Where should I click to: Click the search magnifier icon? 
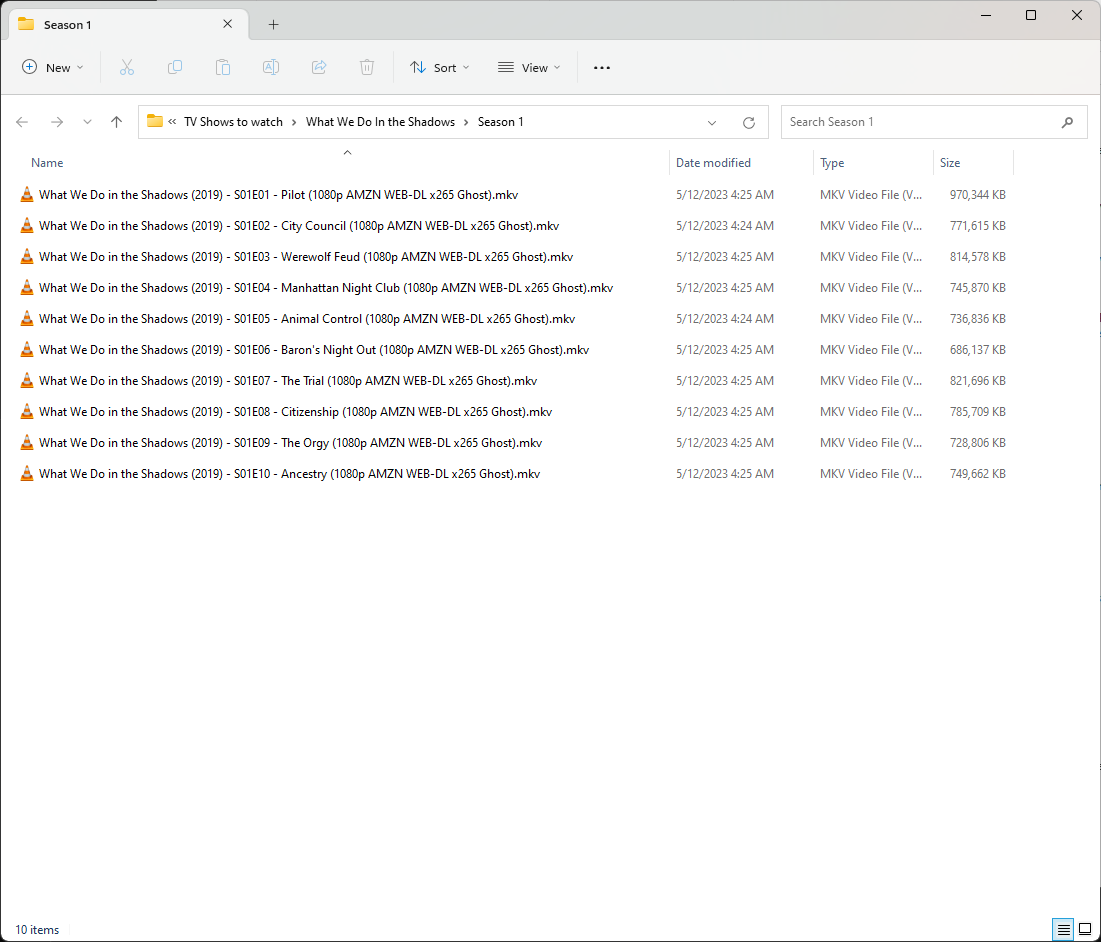coord(1067,122)
